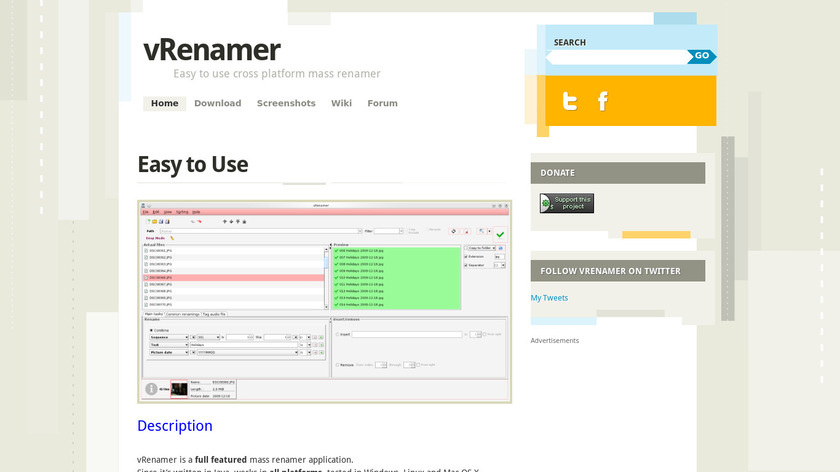
Task: Click the Advertisements label
Action: pos(554,341)
